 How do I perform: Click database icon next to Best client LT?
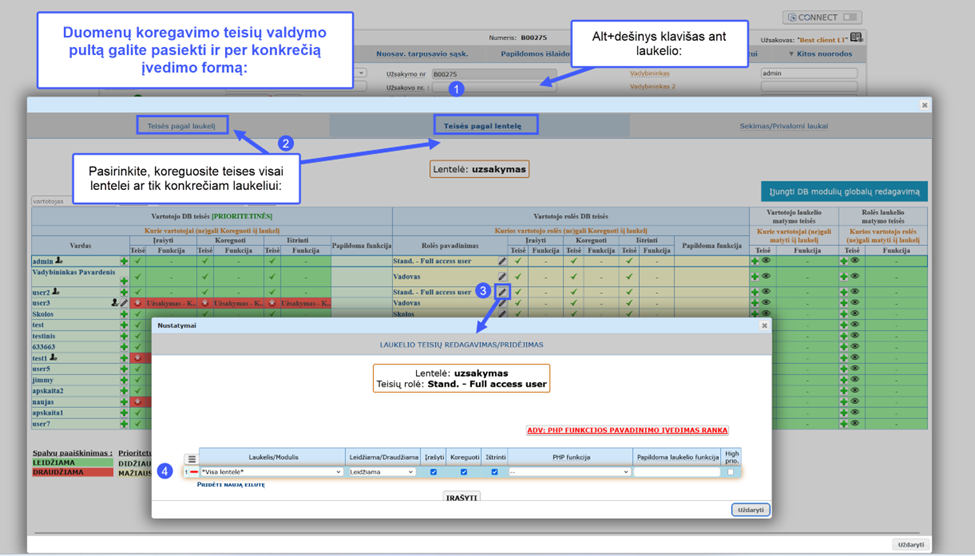click(856, 37)
